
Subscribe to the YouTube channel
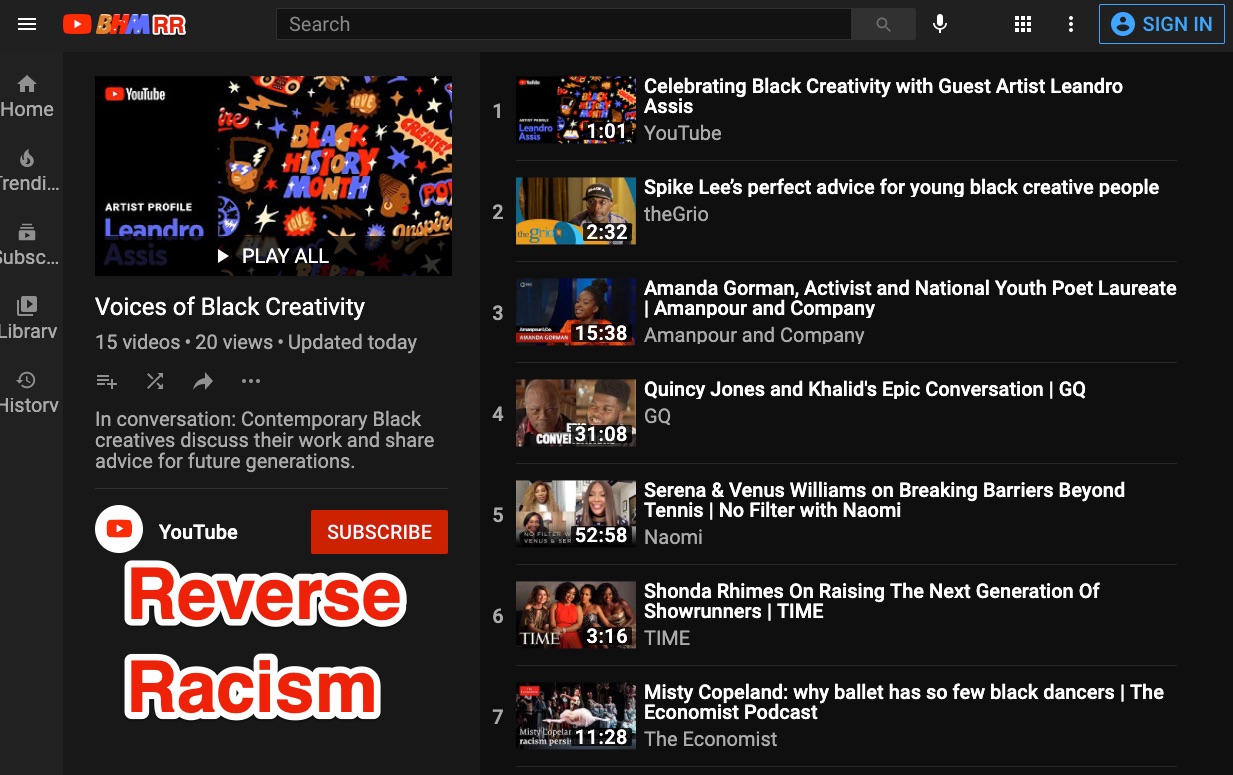pos(379,532)
